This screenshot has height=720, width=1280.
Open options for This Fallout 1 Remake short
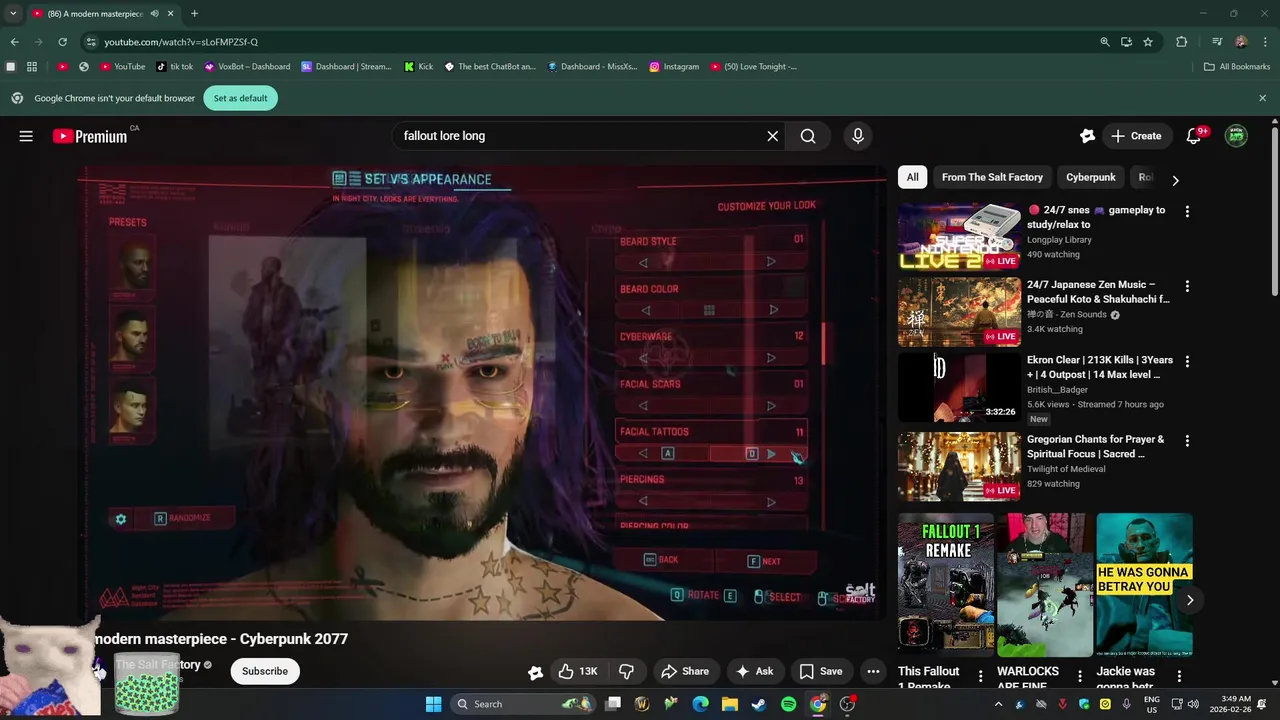(x=980, y=676)
